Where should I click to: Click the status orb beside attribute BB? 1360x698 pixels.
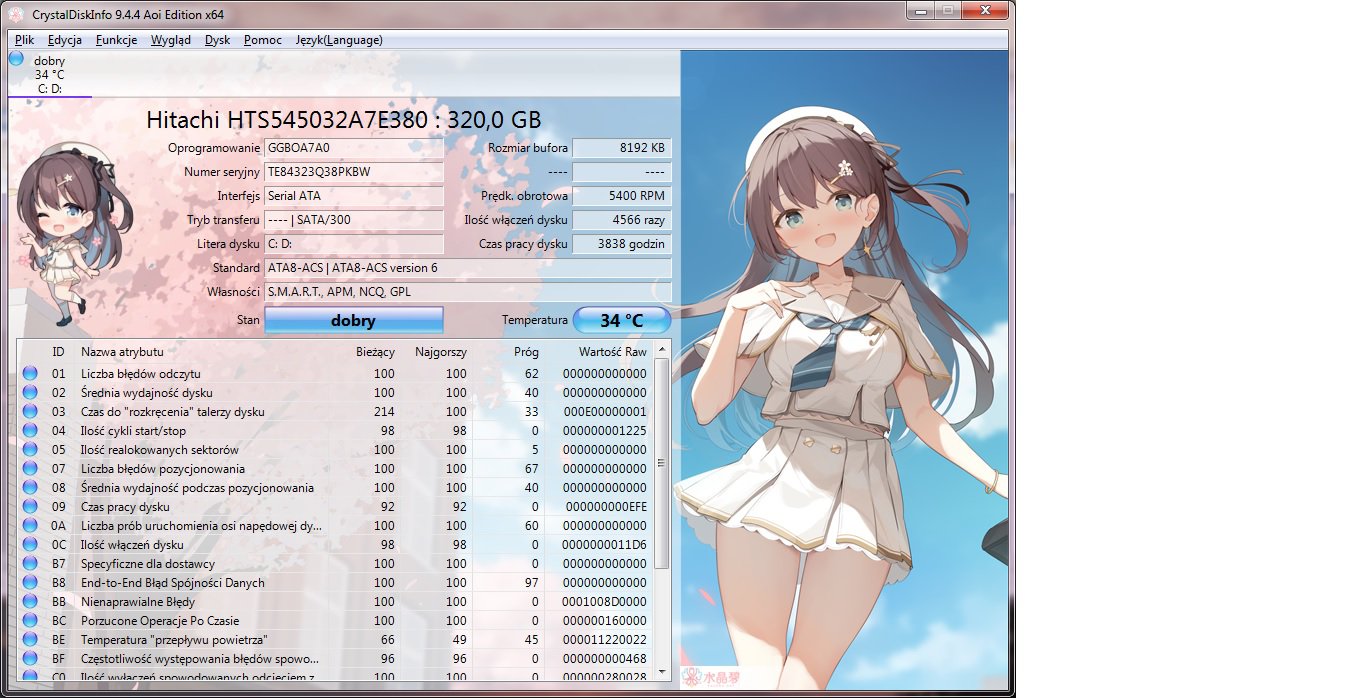[x=30, y=601]
